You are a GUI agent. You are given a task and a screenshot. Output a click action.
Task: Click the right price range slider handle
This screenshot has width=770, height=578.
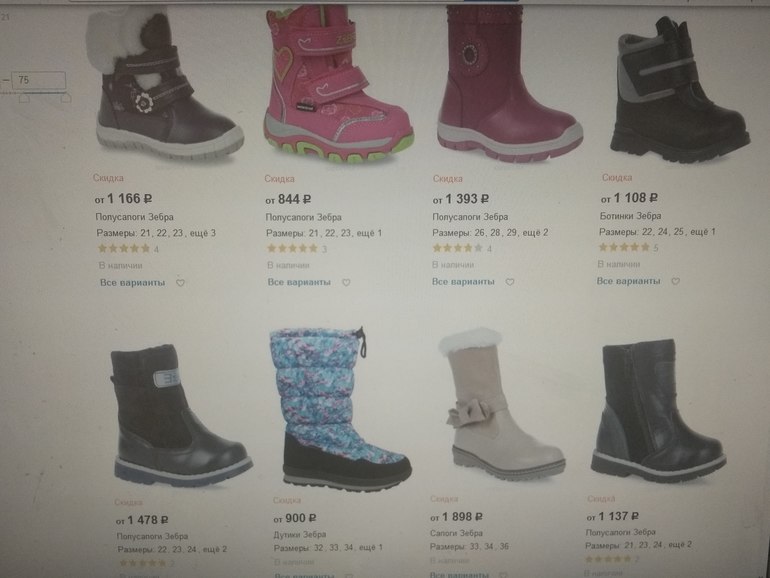click(66, 98)
